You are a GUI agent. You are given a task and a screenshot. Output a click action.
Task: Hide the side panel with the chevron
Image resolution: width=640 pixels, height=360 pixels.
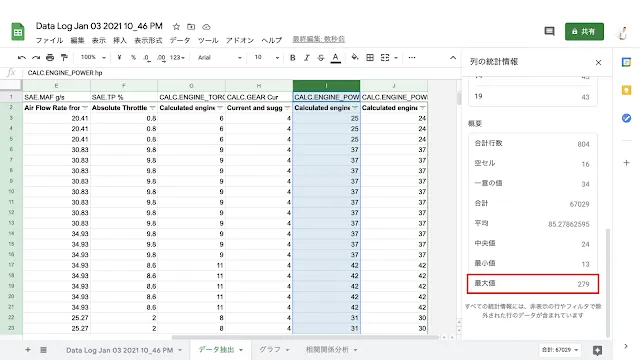click(626, 346)
